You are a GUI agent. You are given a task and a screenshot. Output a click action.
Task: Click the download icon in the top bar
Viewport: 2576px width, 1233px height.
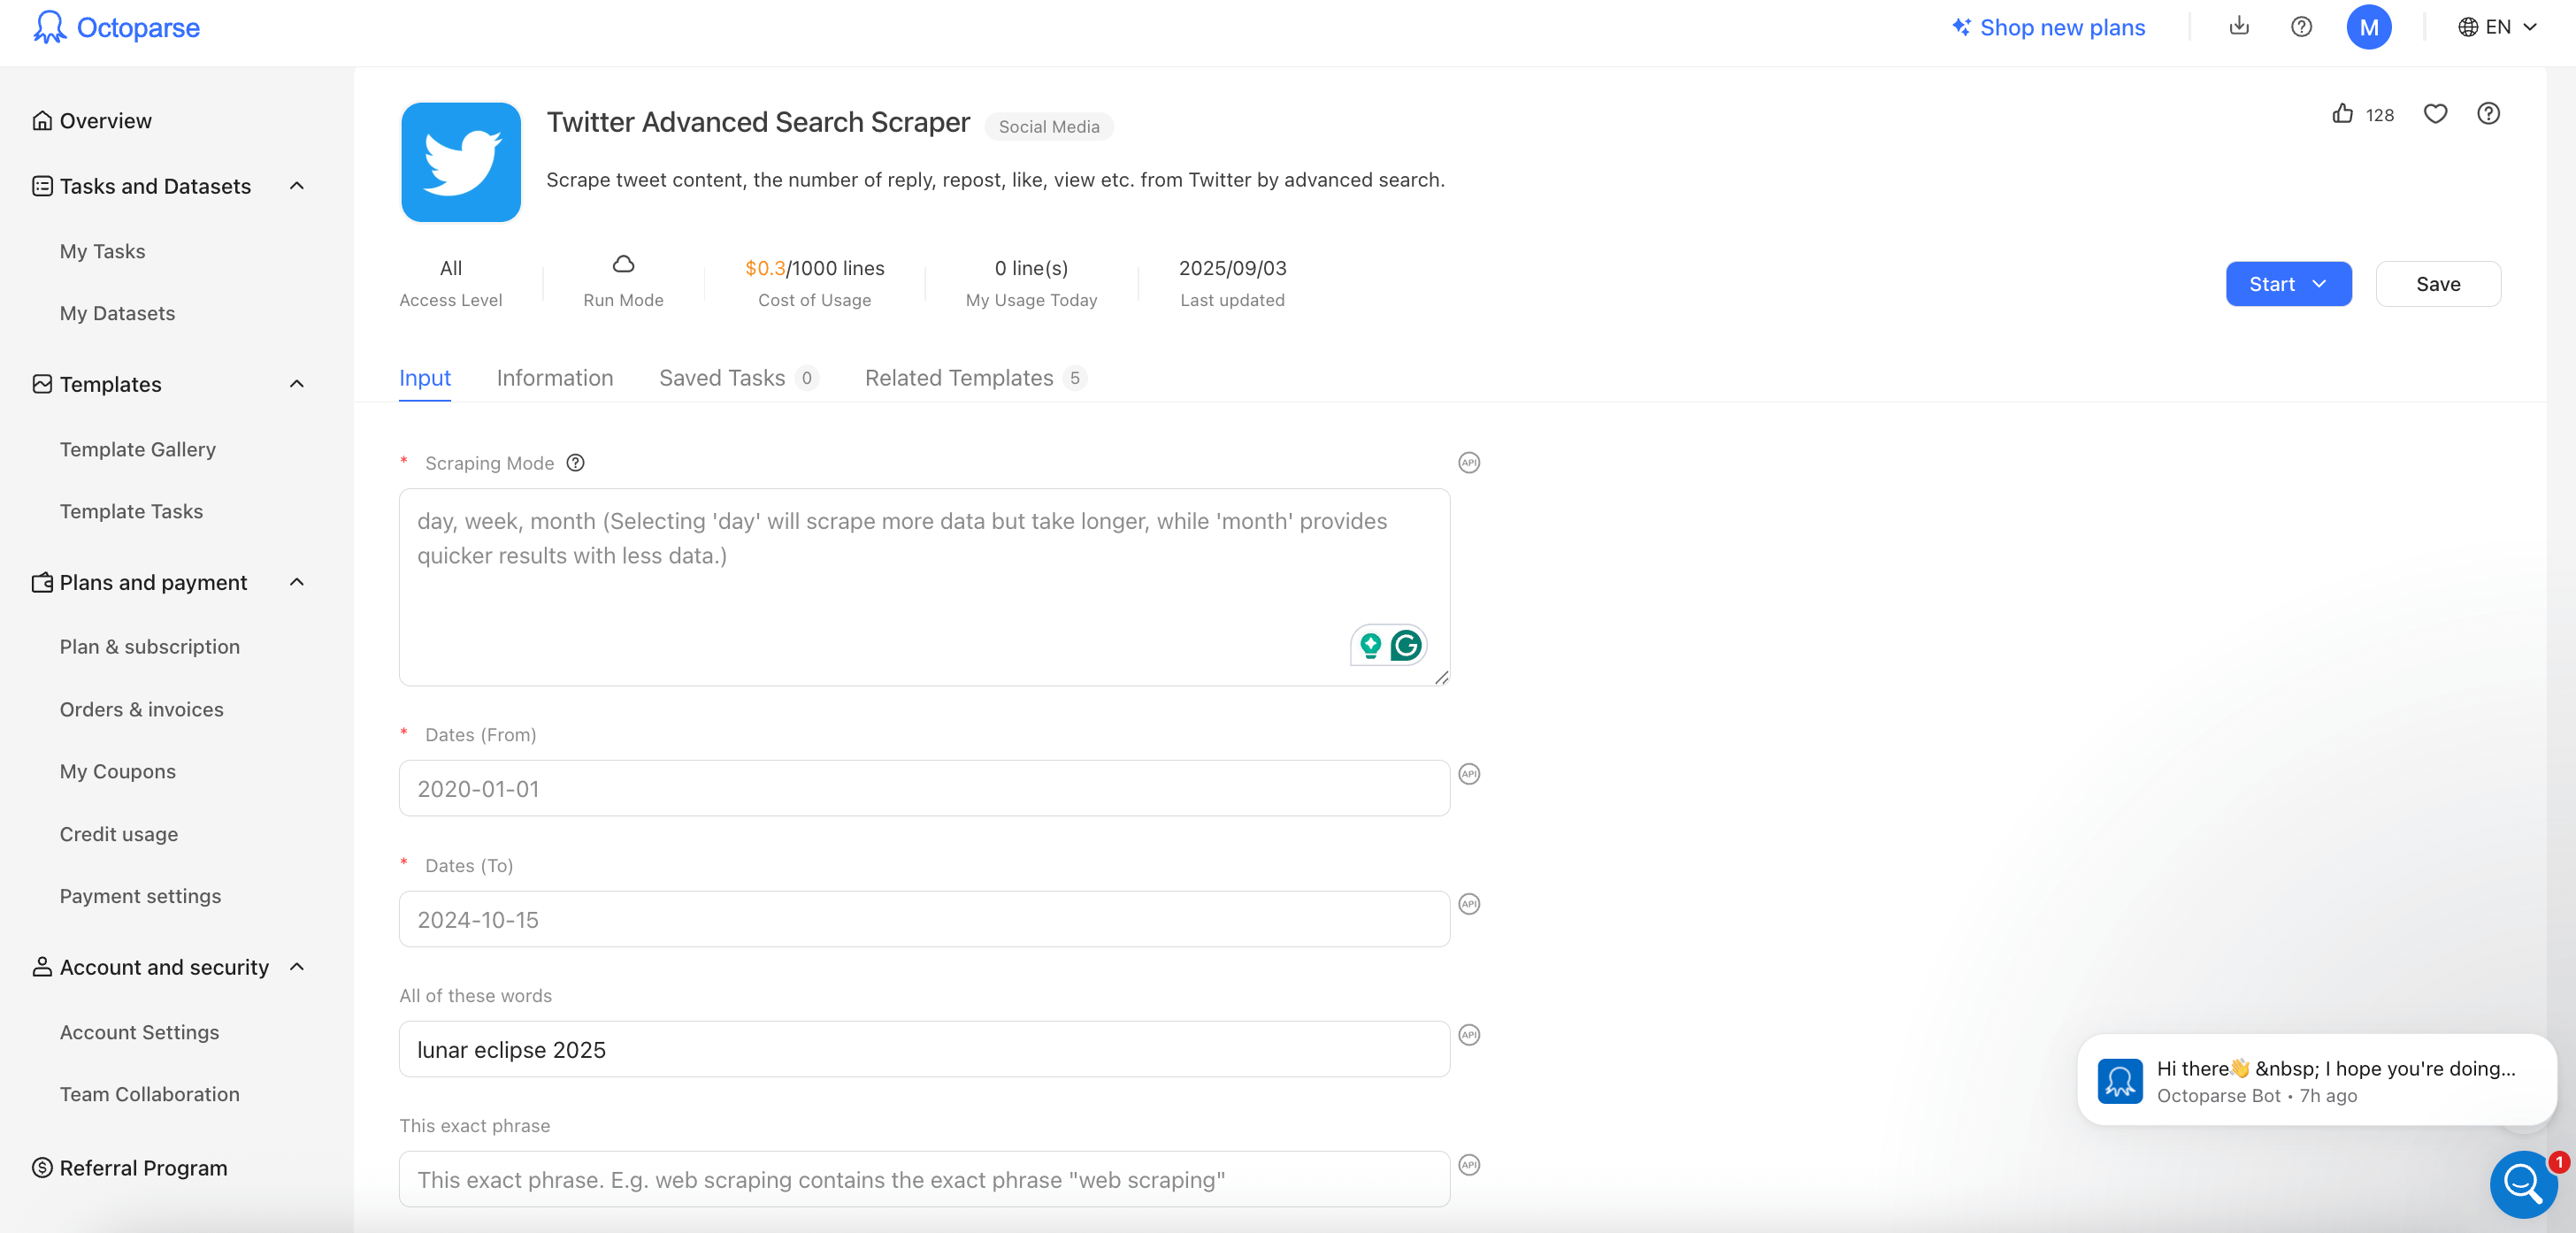click(x=2239, y=27)
